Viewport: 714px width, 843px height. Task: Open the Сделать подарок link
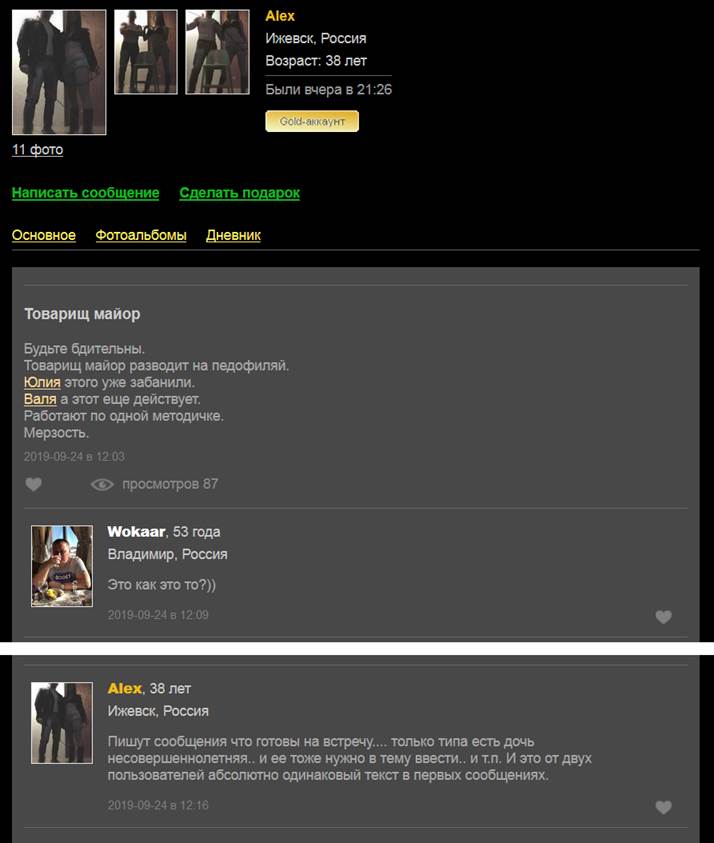point(240,192)
